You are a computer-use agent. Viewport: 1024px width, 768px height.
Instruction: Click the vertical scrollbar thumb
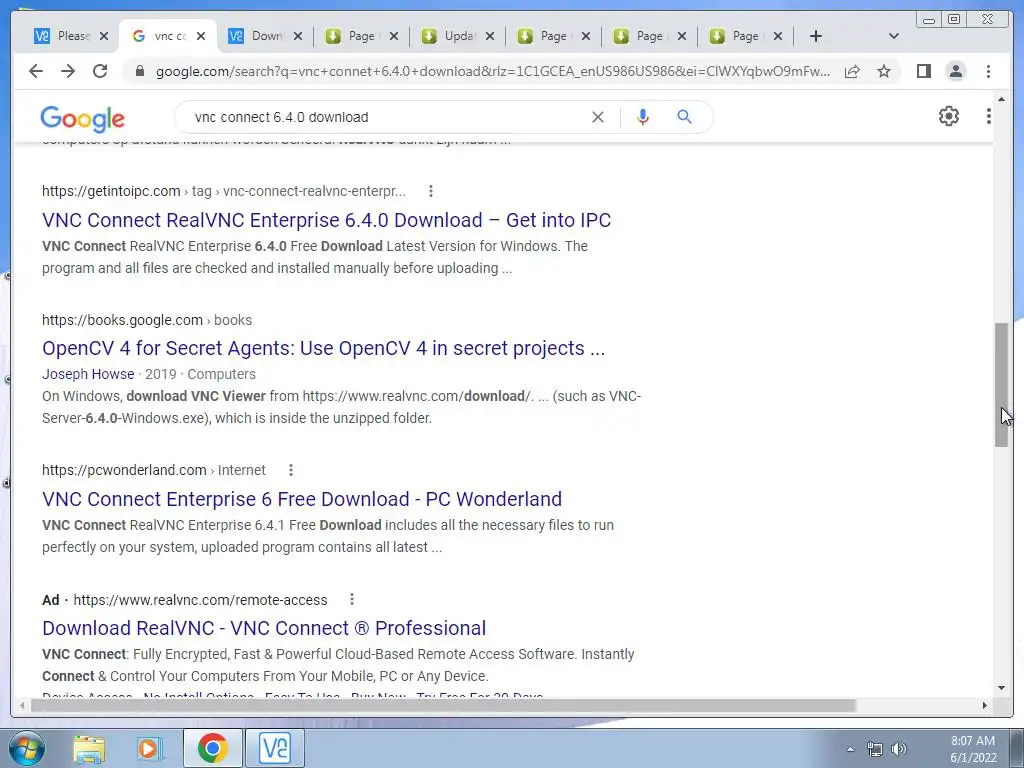click(1002, 385)
